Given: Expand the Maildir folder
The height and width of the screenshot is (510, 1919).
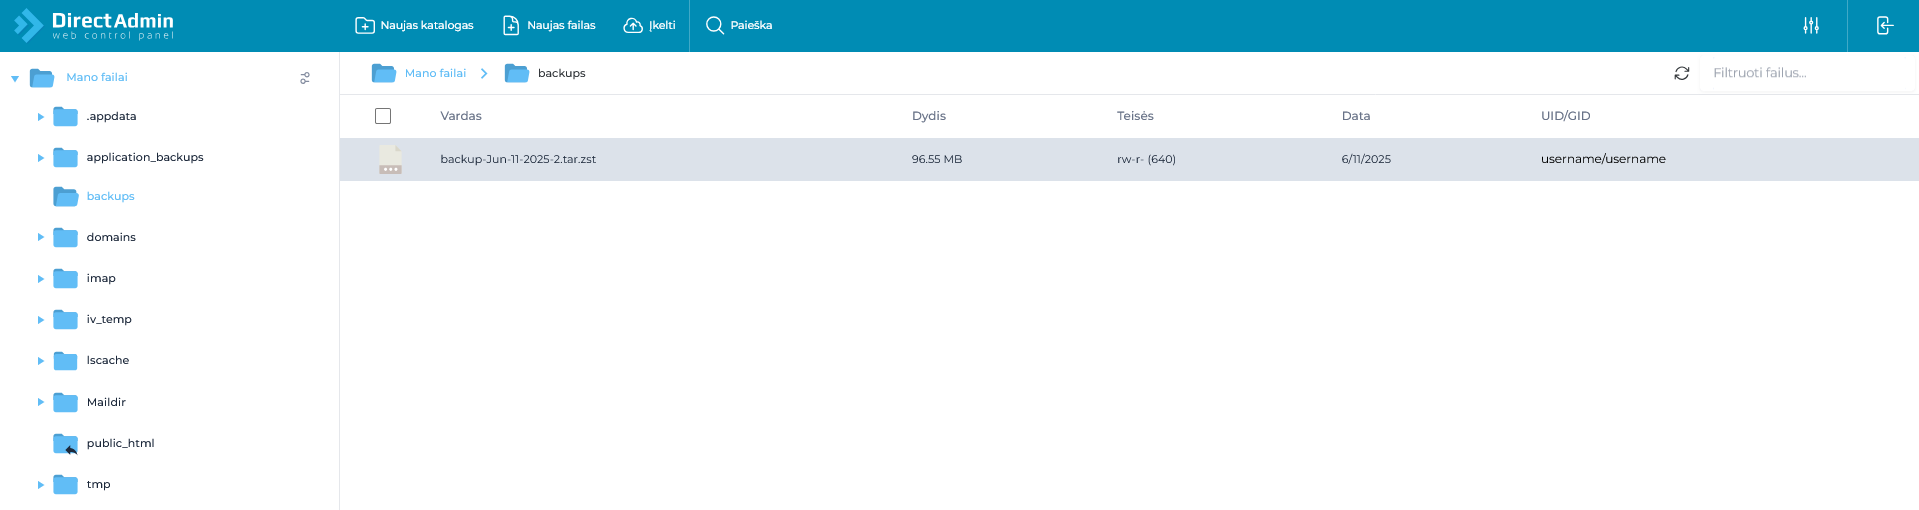Looking at the screenshot, I should click(x=41, y=402).
